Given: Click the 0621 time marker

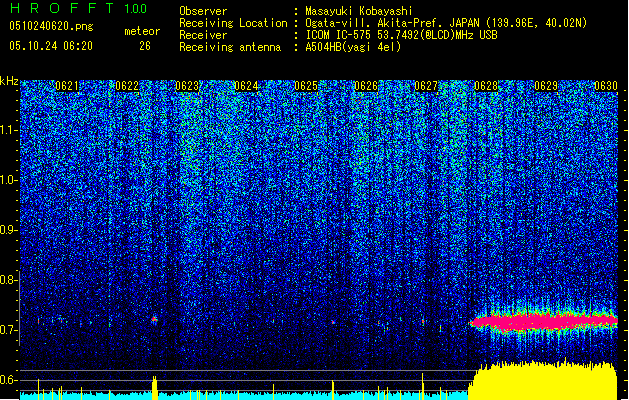Looking at the screenshot, I should point(67,86).
